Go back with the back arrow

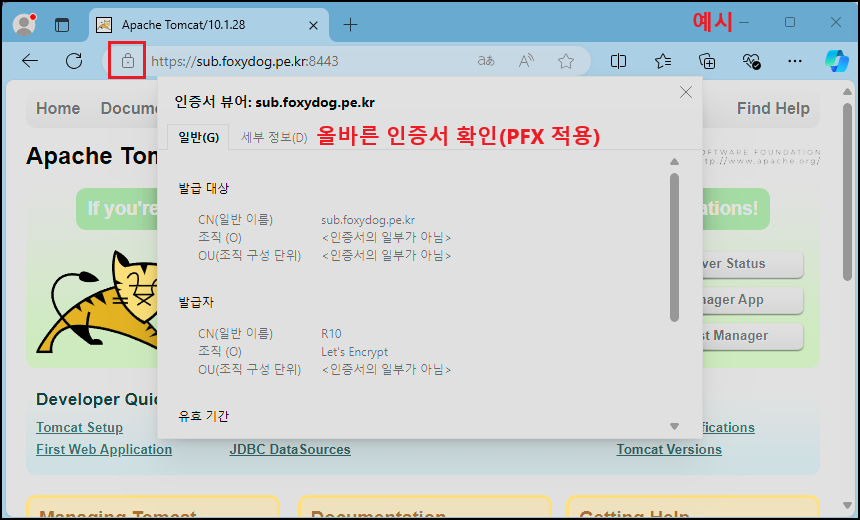coord(30,61)
